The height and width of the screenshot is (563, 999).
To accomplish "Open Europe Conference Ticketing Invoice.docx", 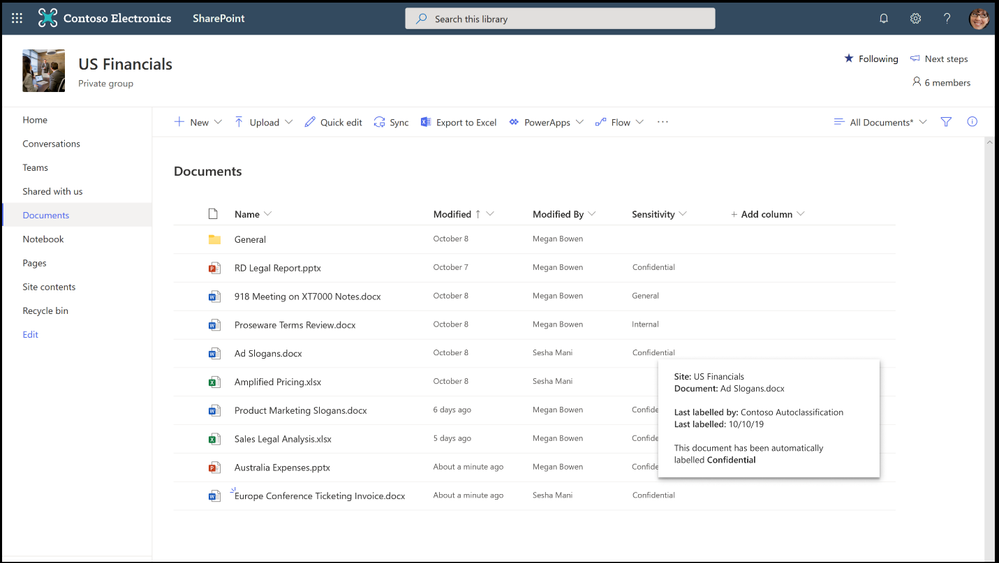I will (x=320, y=496).
